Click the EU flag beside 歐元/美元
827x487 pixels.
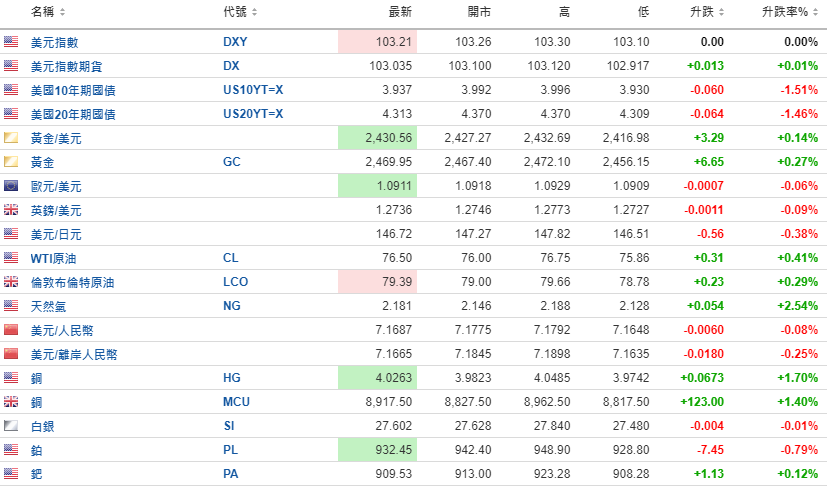pos(11,186)
